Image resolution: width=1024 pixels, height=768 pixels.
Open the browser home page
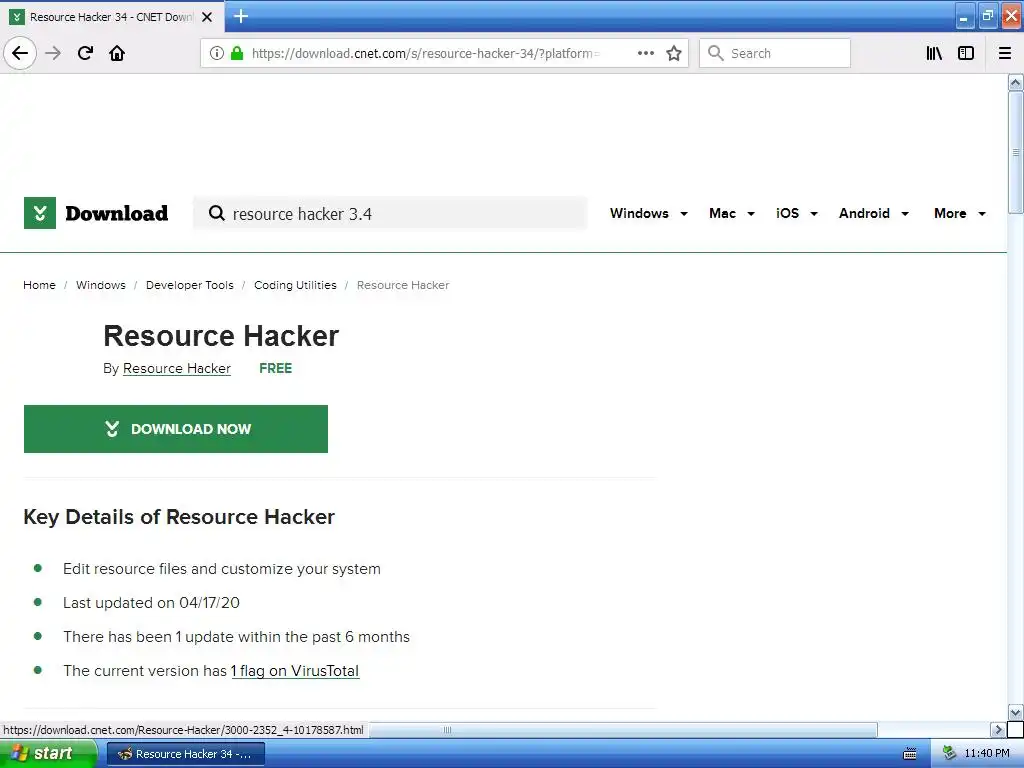tap(117, 53)
